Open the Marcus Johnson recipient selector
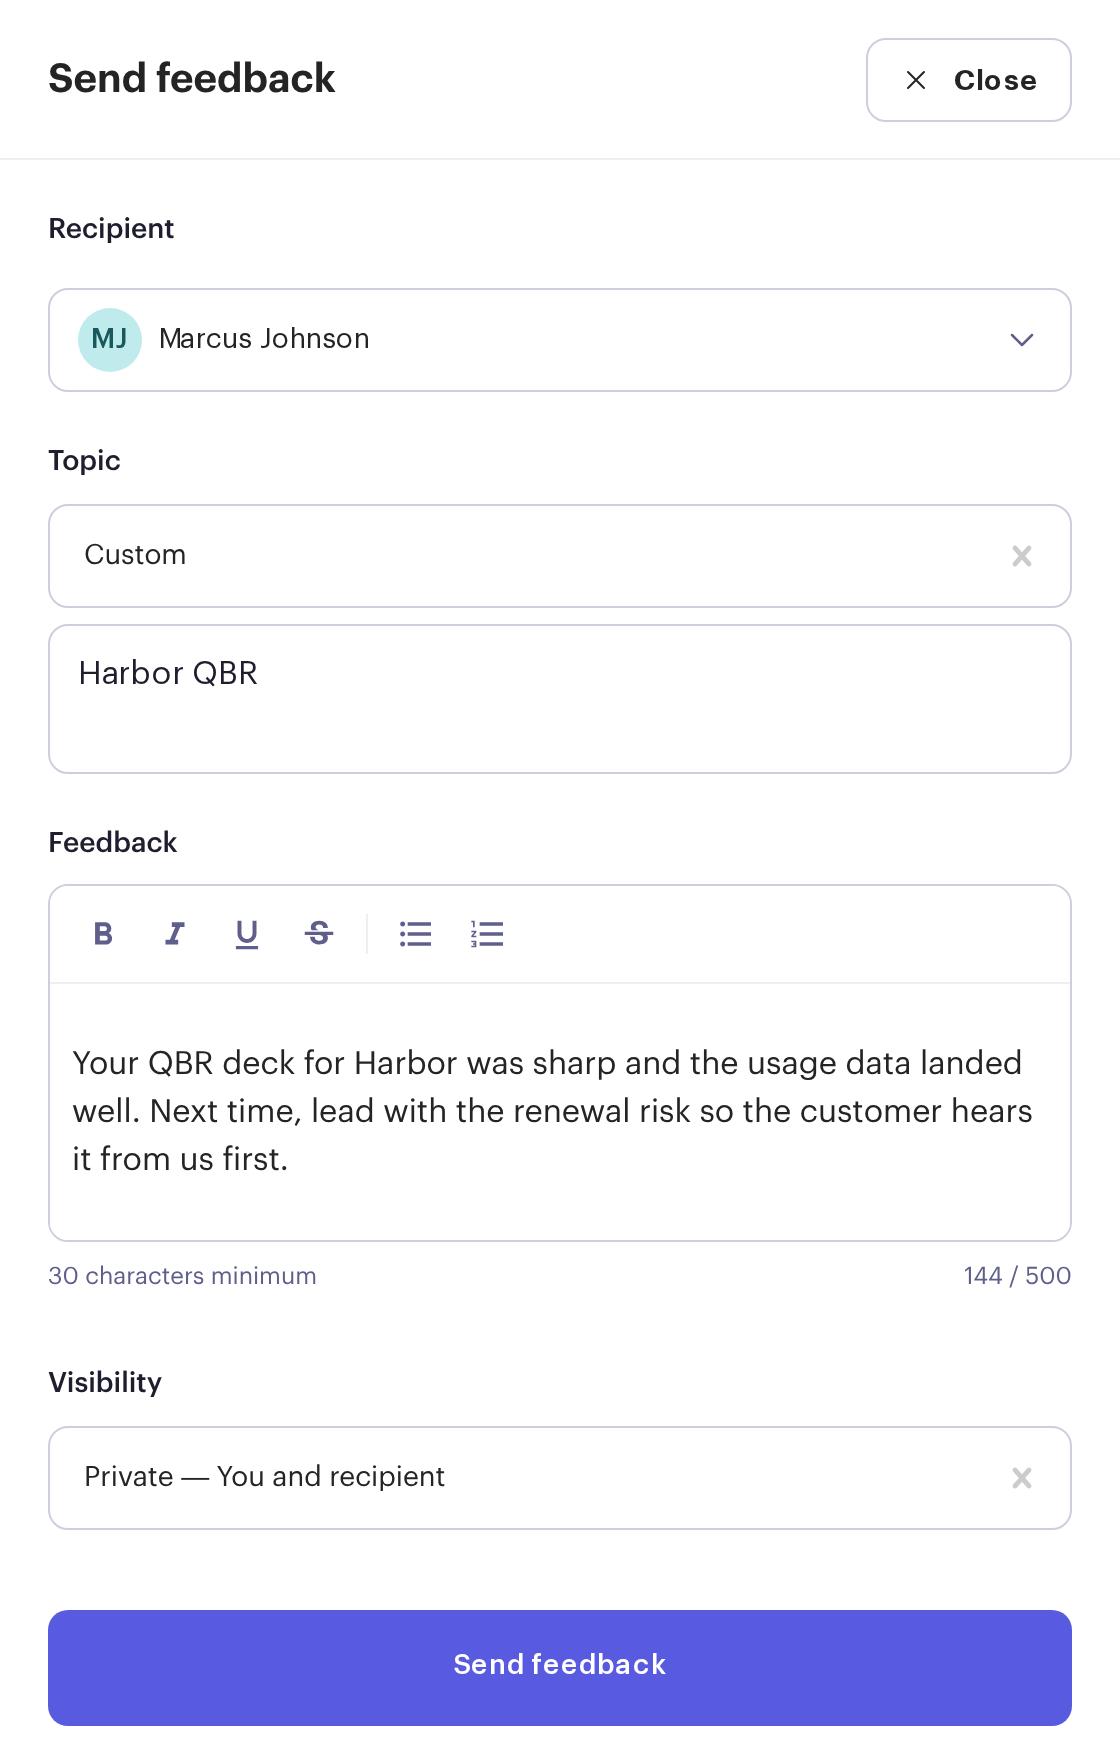 tap(560, 340)
